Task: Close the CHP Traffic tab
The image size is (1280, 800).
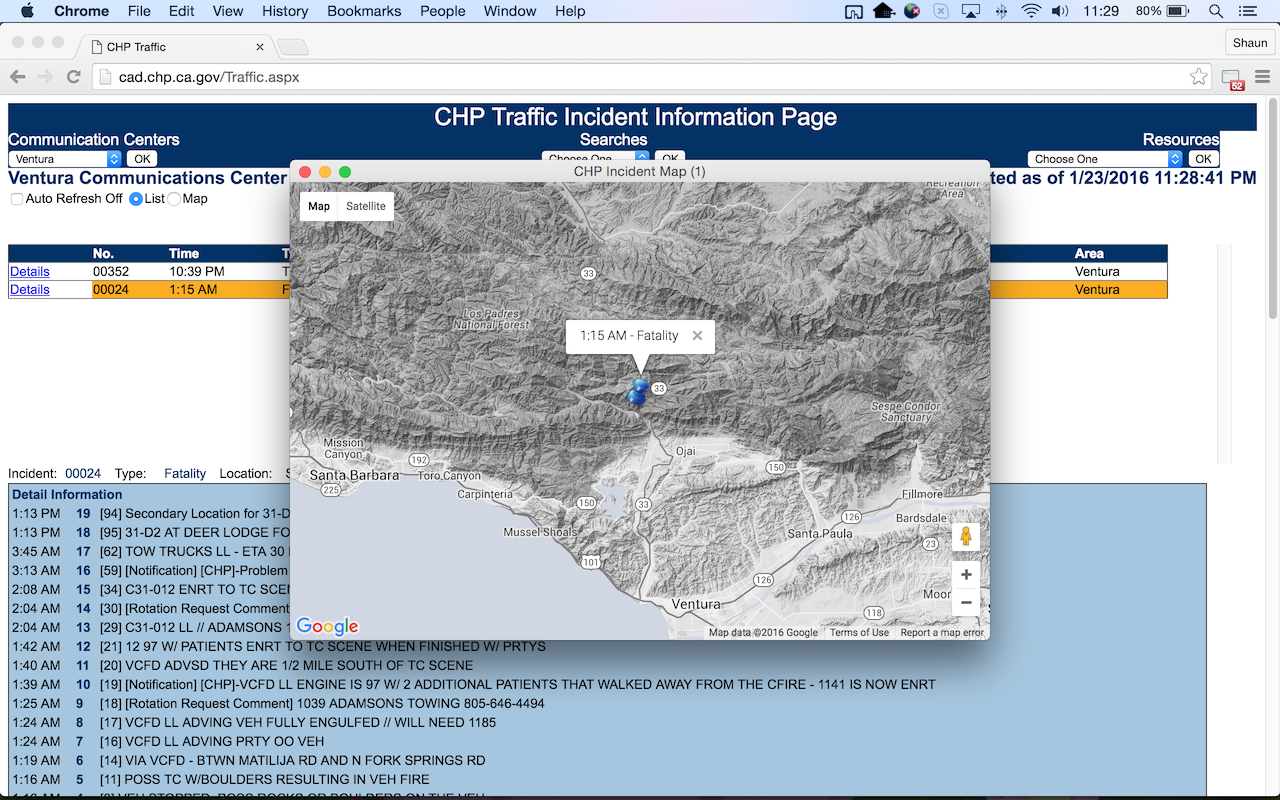Action: (x=260, y=47)
